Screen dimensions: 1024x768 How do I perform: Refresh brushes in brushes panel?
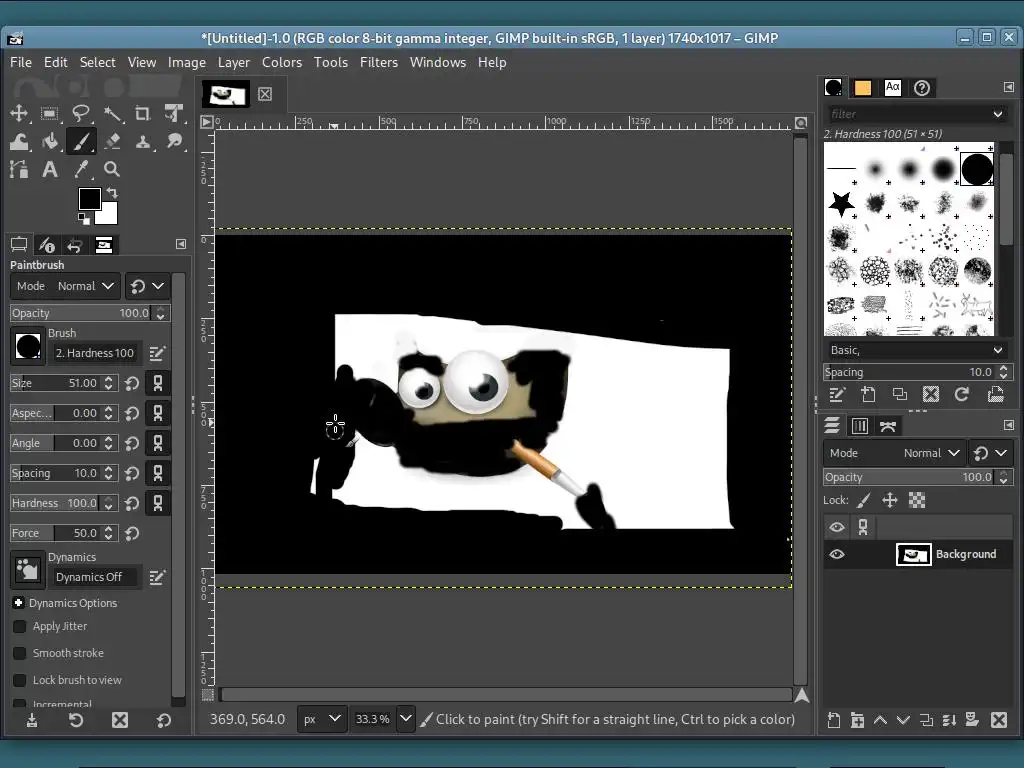click(x=961, y=394)
